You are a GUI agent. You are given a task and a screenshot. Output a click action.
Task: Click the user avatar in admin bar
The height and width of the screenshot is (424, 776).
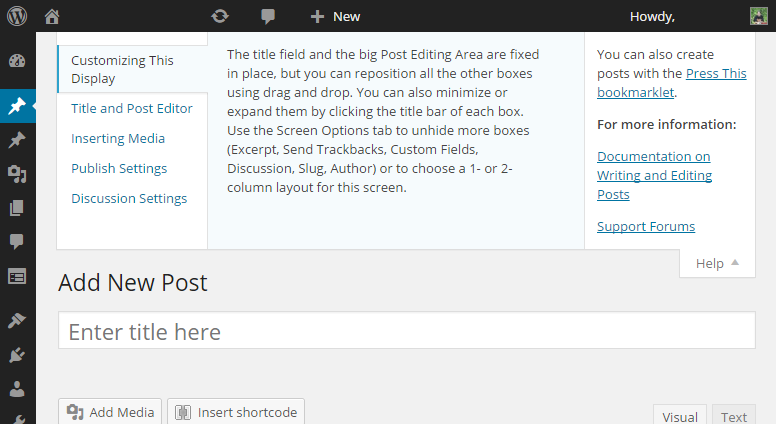[x=759, y=16]
